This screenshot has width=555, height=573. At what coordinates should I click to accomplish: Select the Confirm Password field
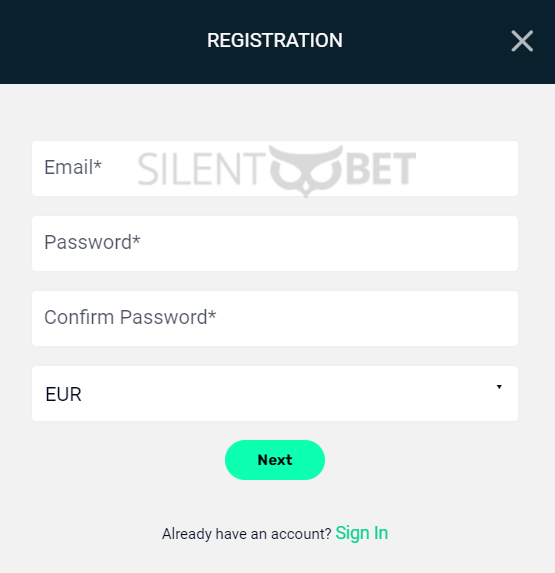point(275,318)
